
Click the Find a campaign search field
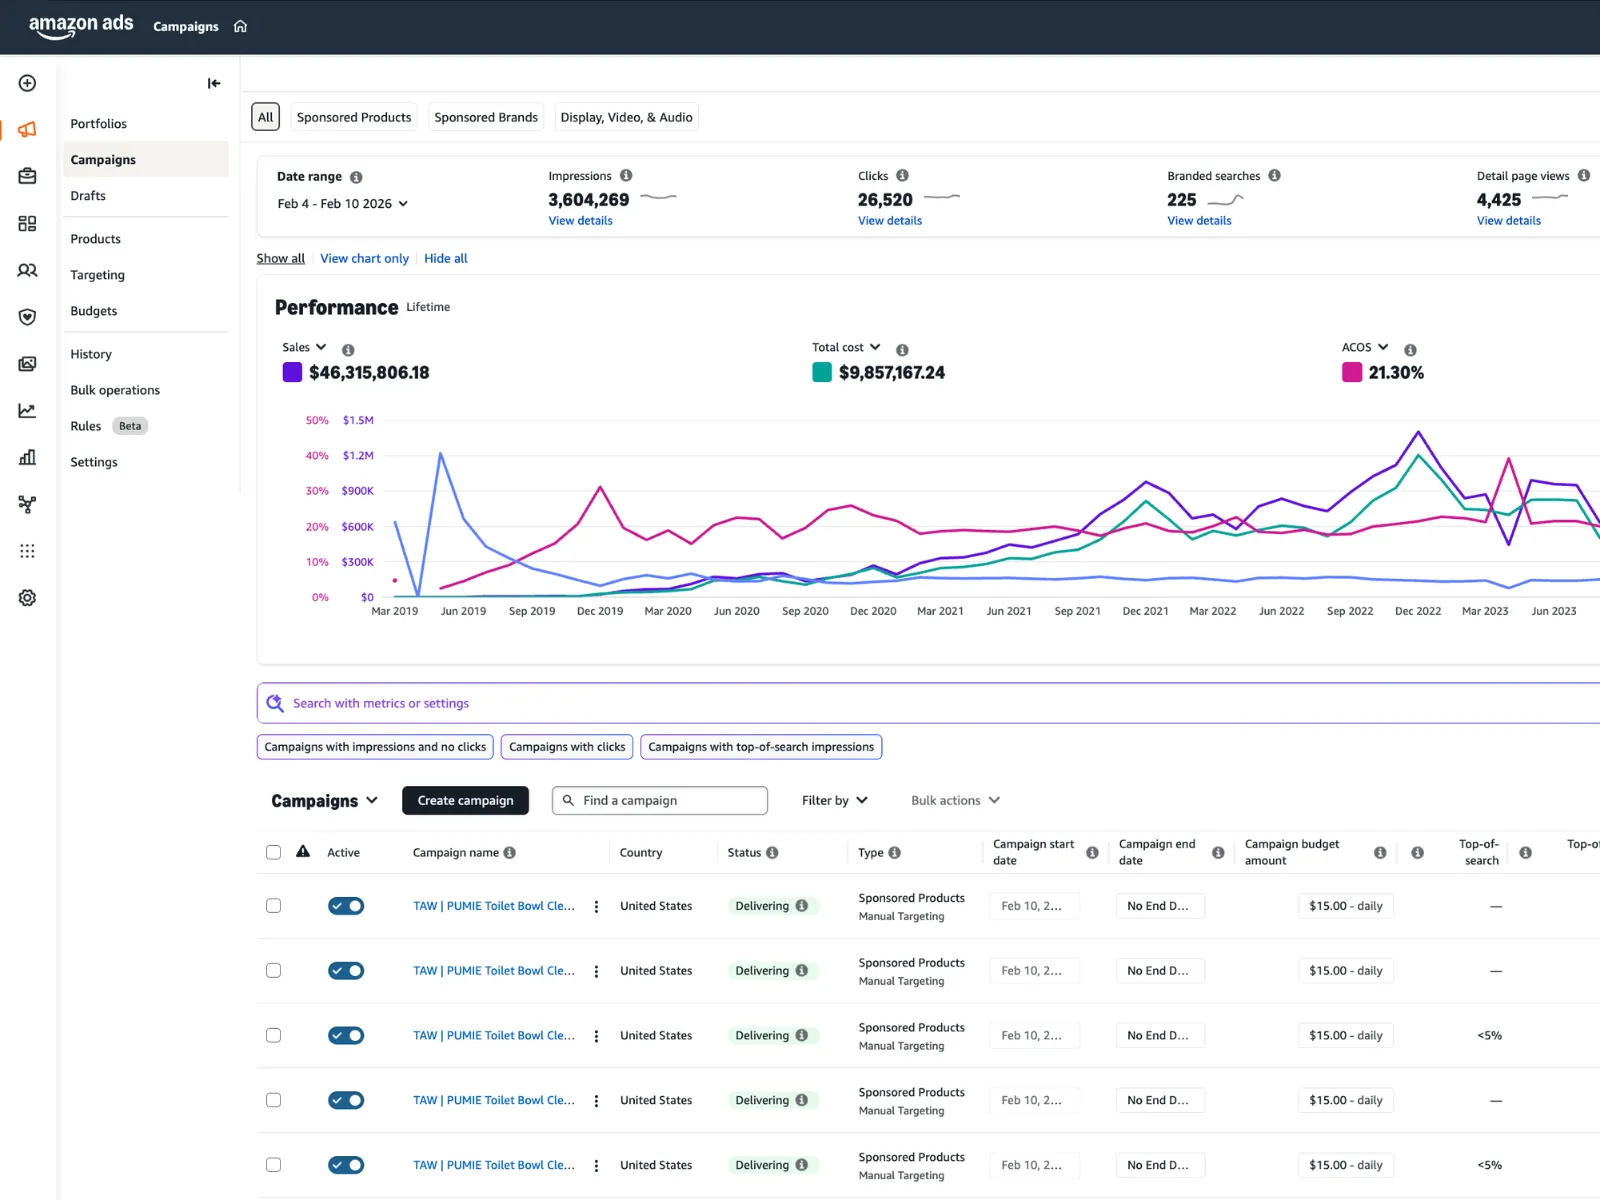pos(660,801)
